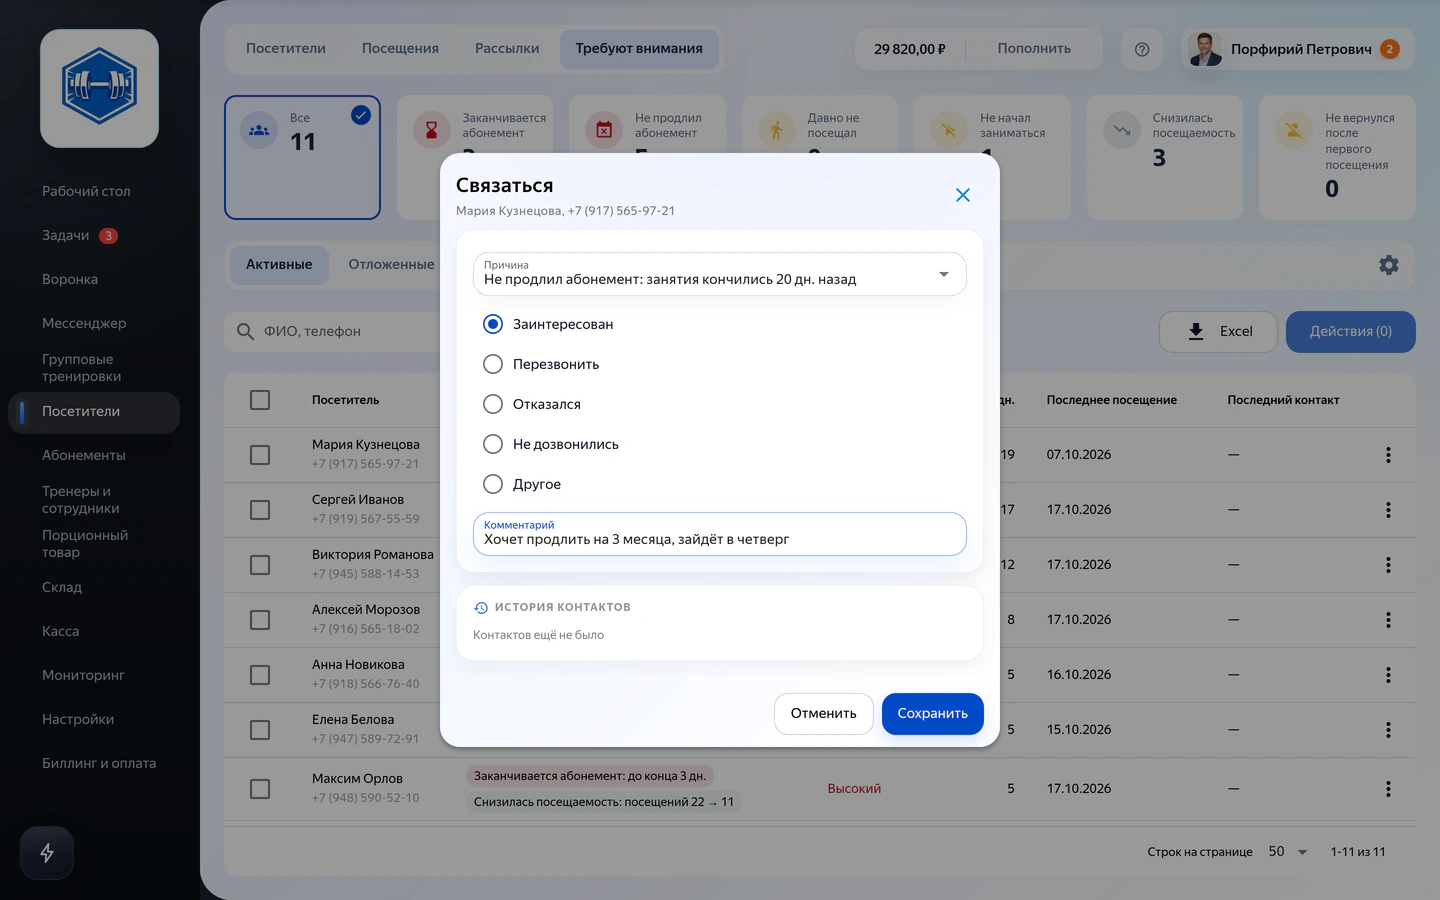Click the notification badge showing 2
This screenshot has height=900, width=1440.
tap(1389, 49)
